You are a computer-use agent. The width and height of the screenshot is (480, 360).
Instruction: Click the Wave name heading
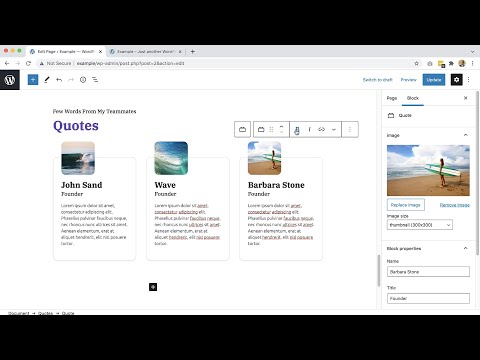[x=165, y=185]
